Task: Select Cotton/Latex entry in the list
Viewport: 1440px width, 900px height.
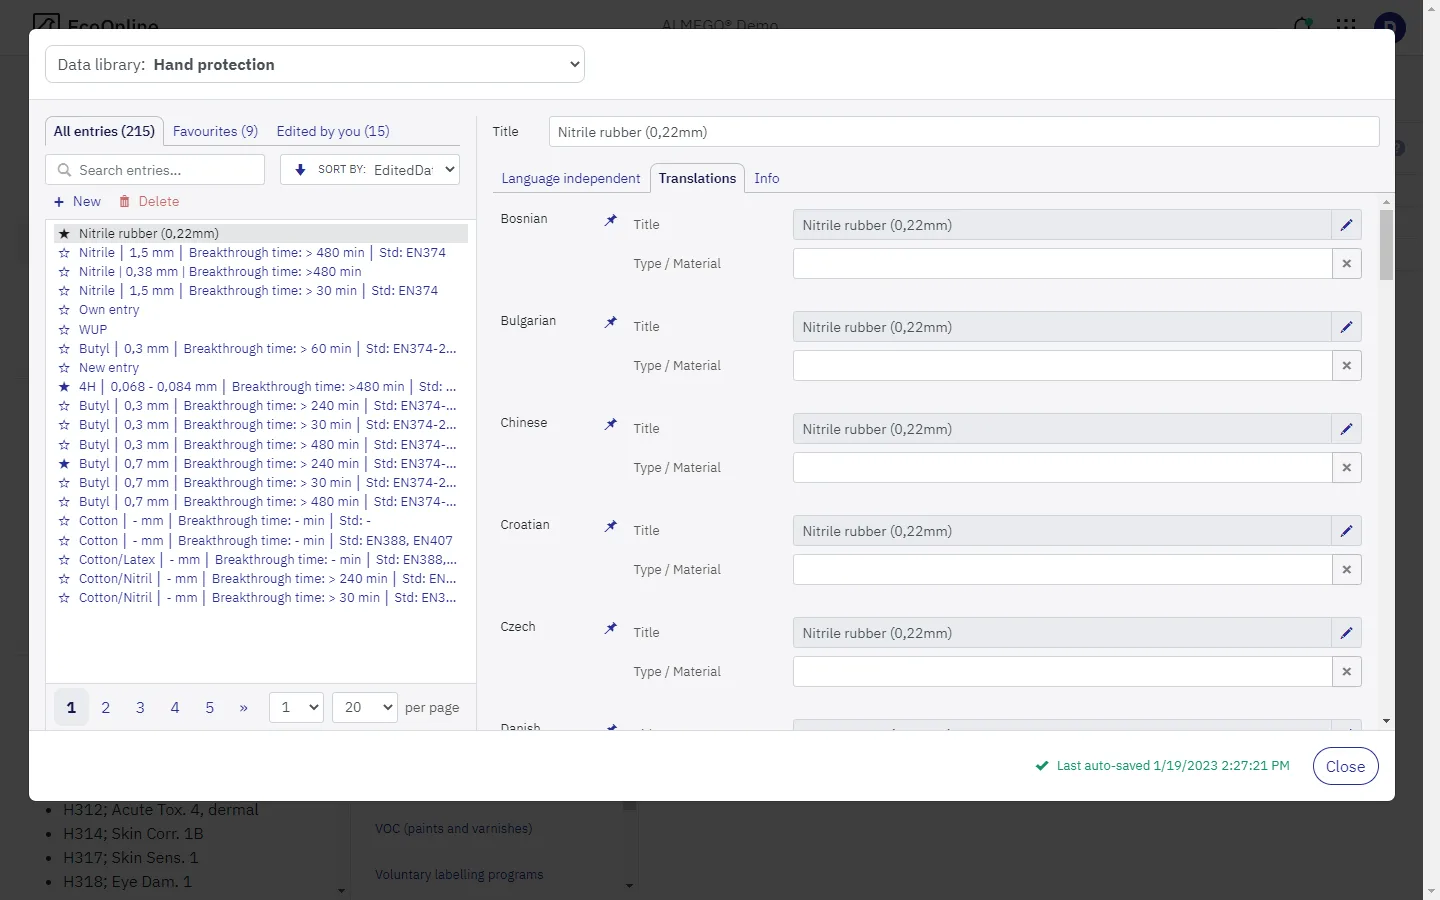Action: tap(267, 560)
